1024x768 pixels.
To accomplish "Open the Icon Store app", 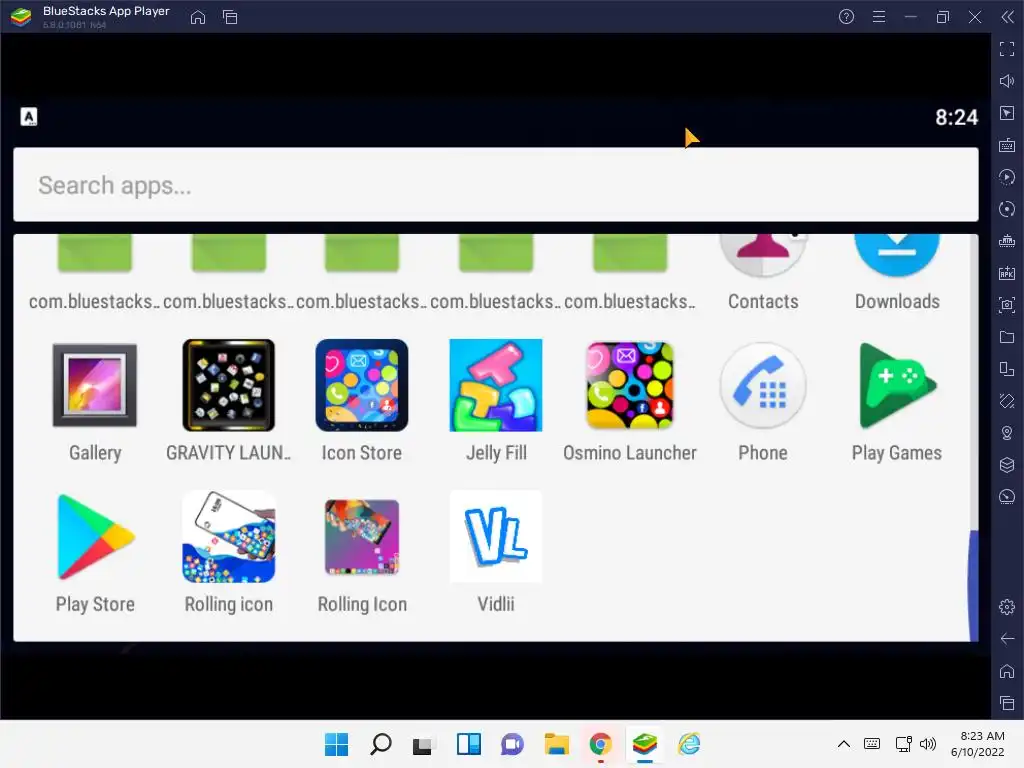I will pos(362,385).
